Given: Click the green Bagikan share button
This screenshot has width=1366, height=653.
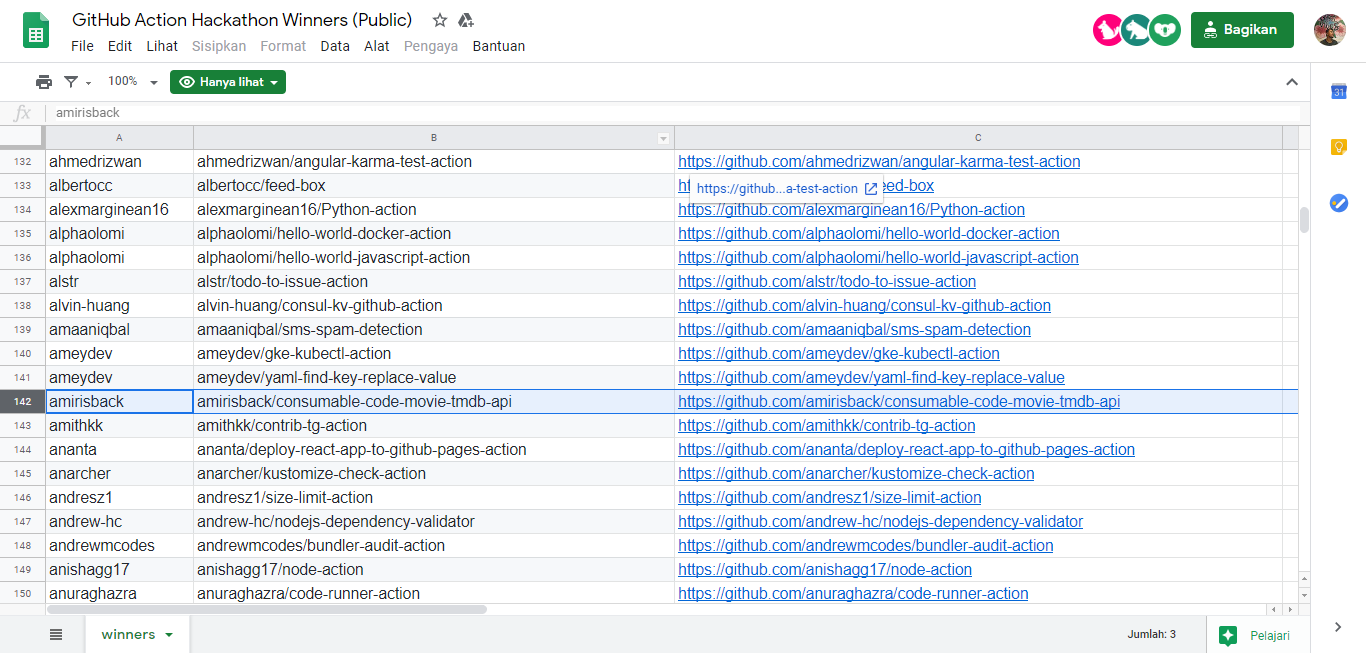Looking at the screenshot, I should (x=1241, y=30).
